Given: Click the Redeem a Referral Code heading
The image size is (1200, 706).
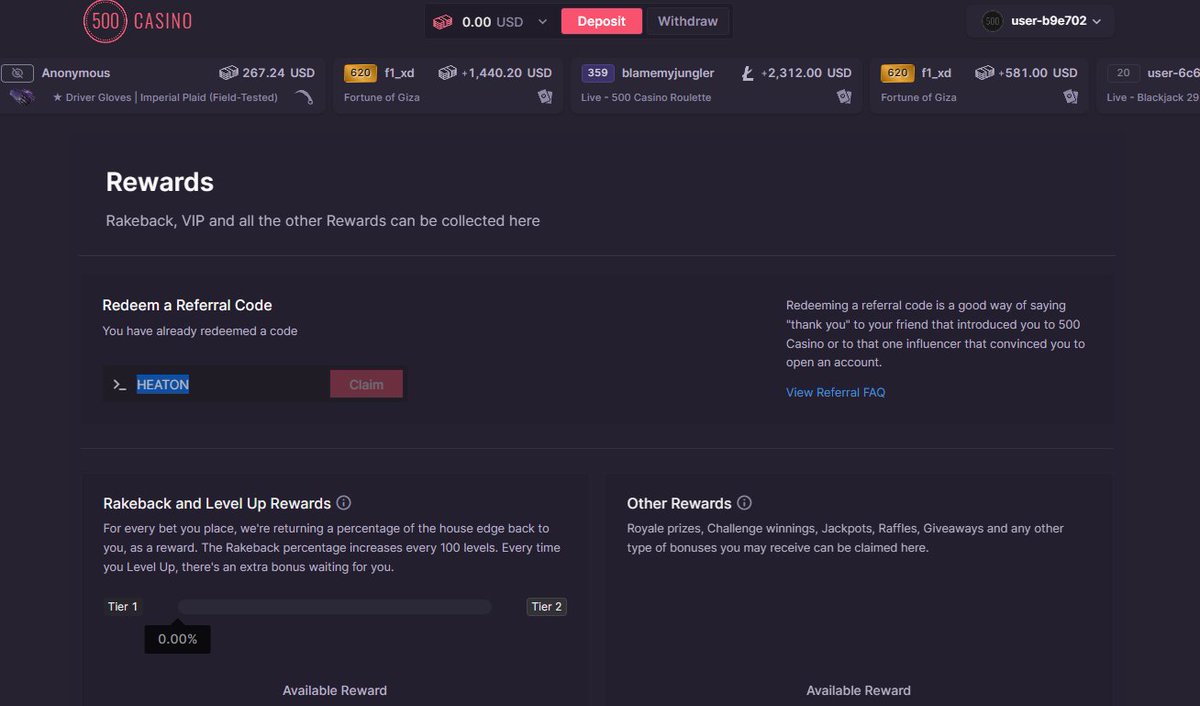Looking at the screenshot, I should [x=187, y=305].
